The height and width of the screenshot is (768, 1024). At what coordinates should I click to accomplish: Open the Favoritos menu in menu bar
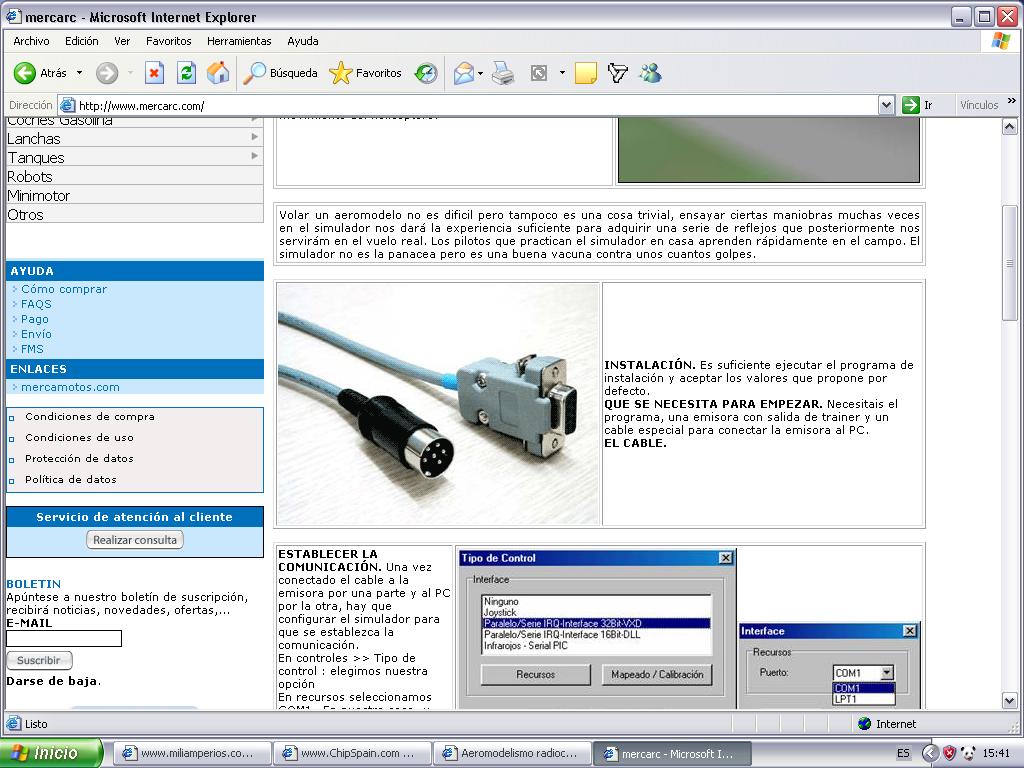(168, 41)
